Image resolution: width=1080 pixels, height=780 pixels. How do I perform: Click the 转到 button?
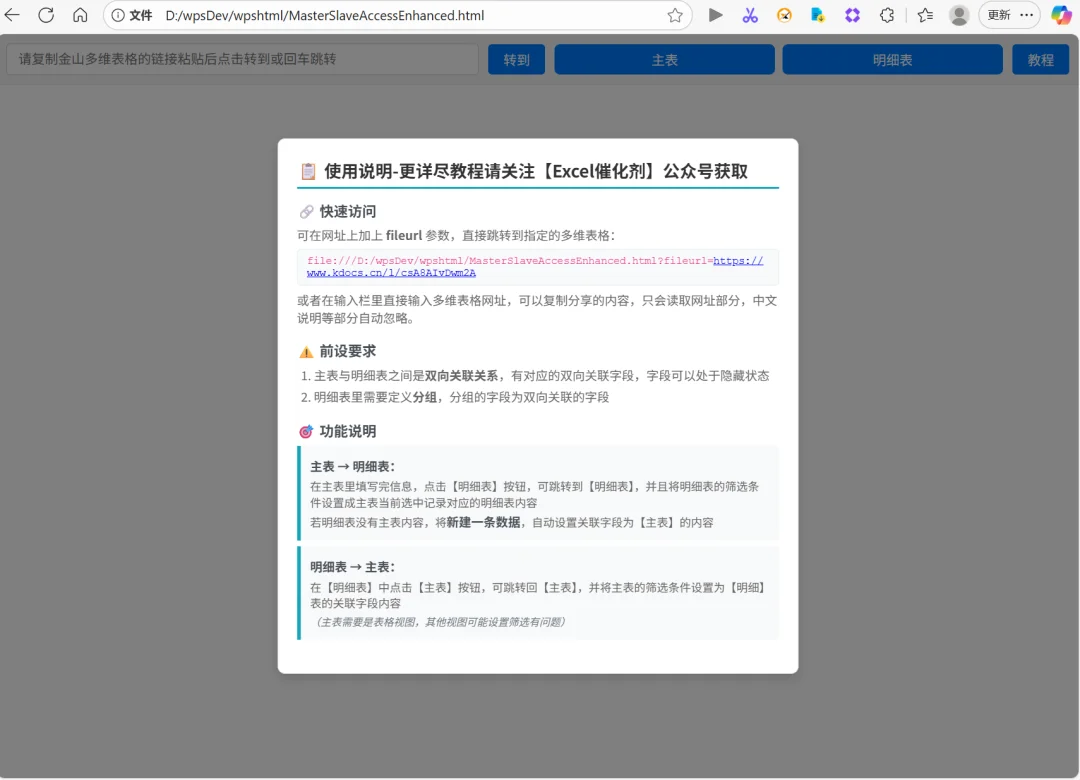coord(517,60)
